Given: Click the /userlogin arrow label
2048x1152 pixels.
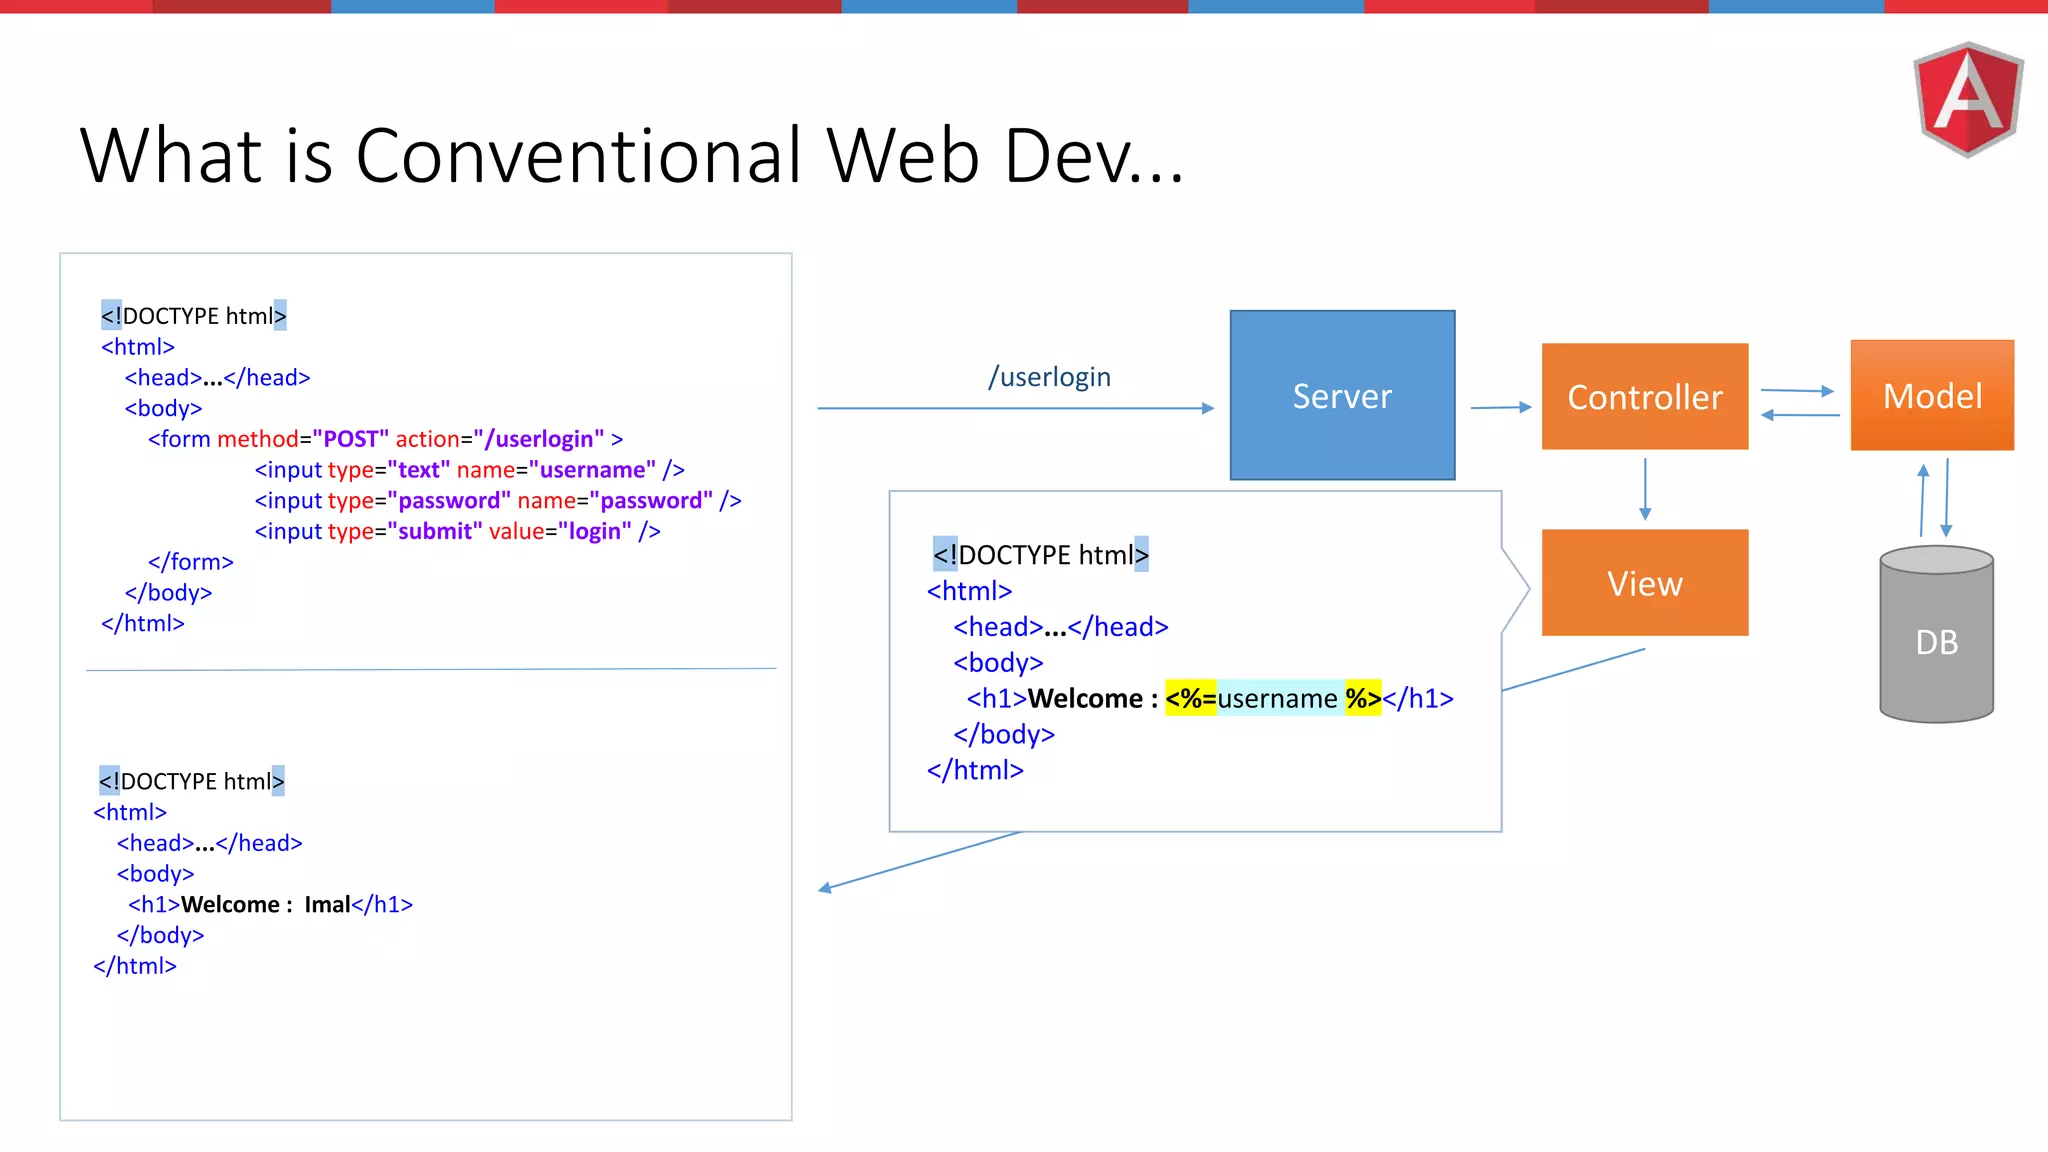Looking at the screenshot, I should click(1049, 377).
